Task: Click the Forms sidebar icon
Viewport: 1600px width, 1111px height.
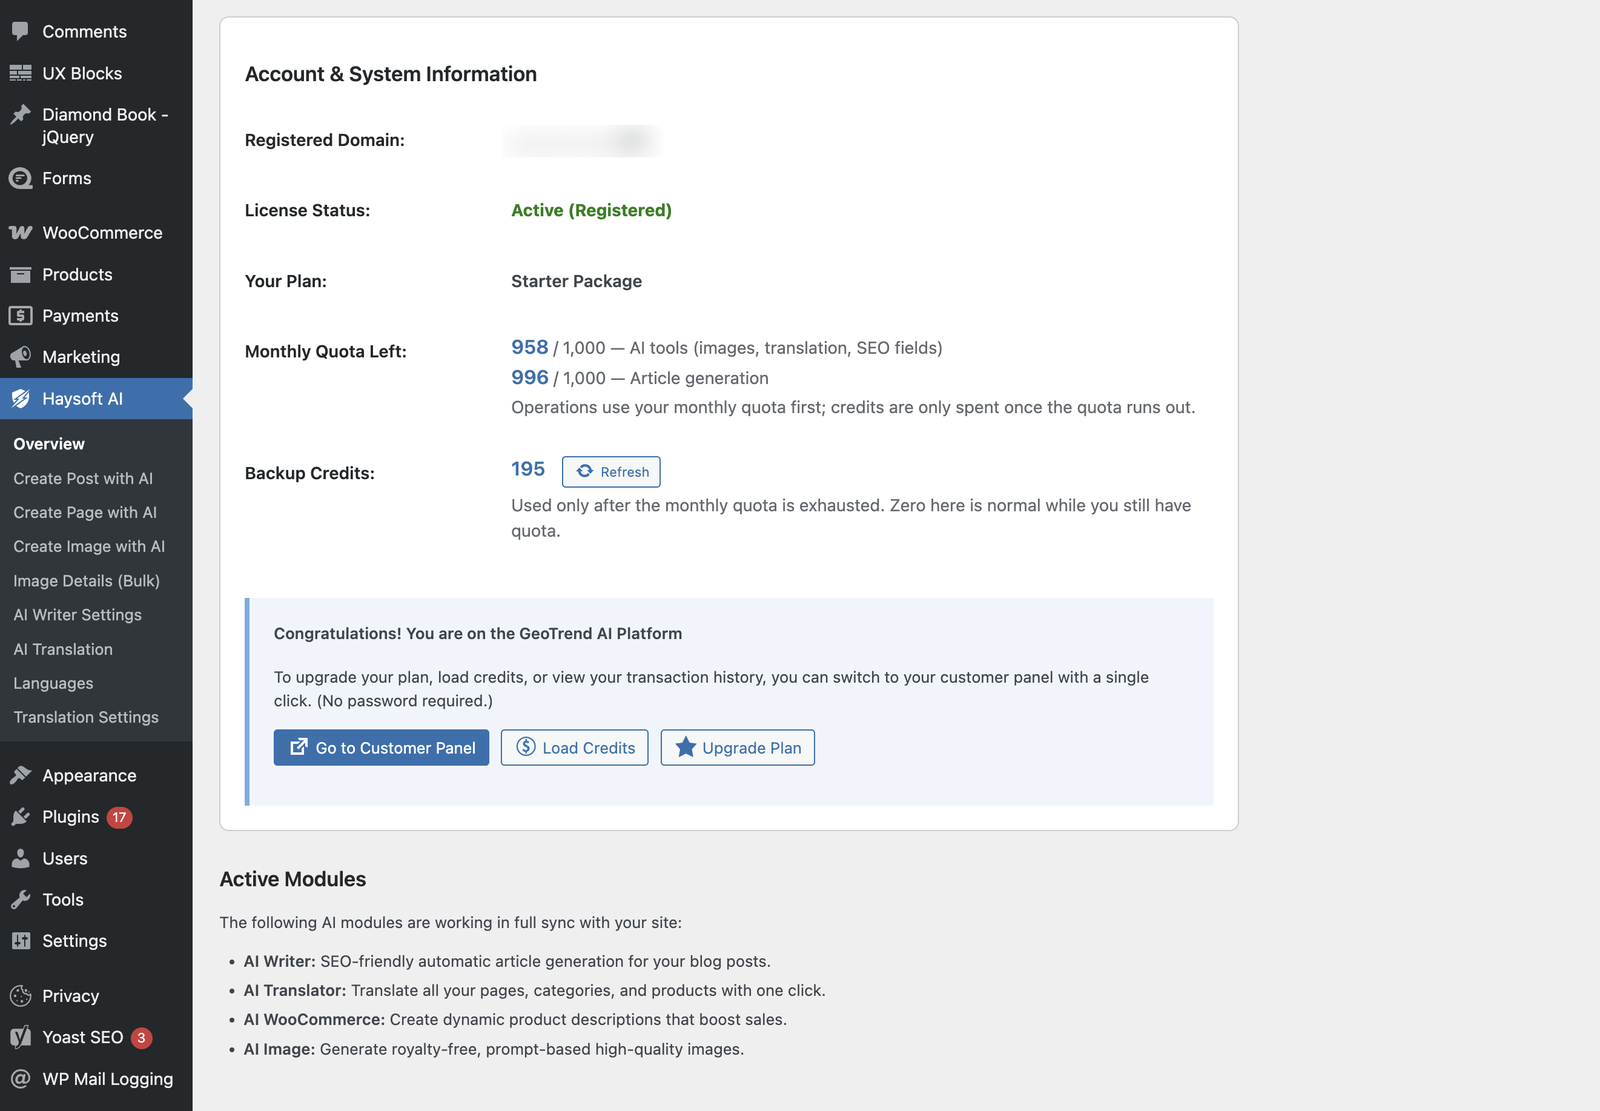Action: point(20,178)
